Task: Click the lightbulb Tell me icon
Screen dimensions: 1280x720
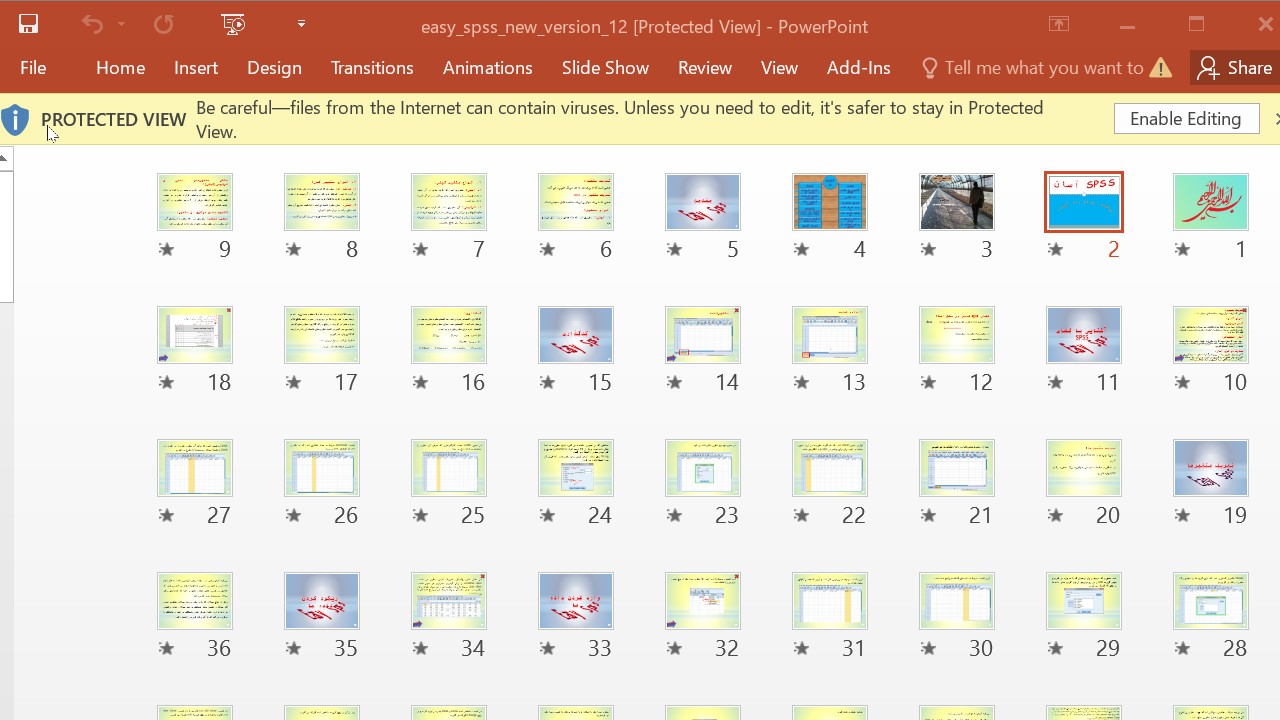Action: pyautogui.click(x=930, y=68)
